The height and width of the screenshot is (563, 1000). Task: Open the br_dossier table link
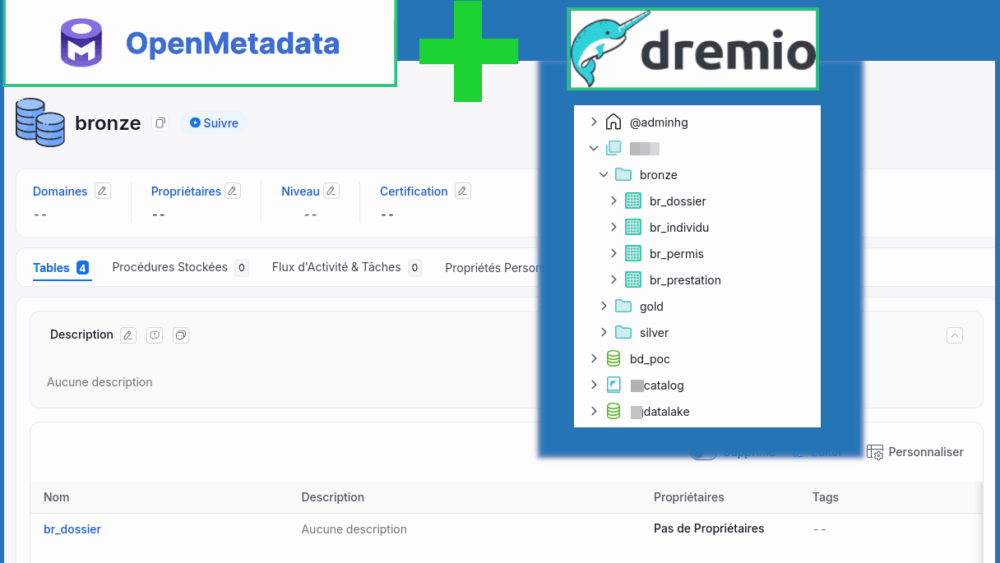point(72,529)
